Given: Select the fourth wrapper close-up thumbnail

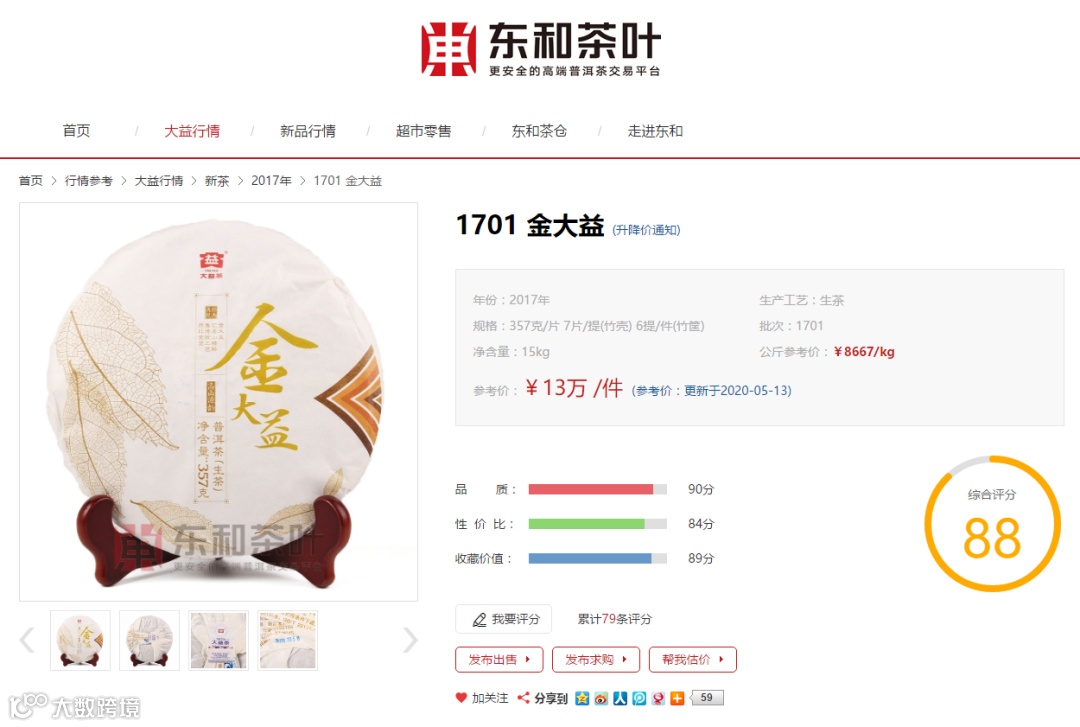Looking at the screenshot, I should pos(287,640).
